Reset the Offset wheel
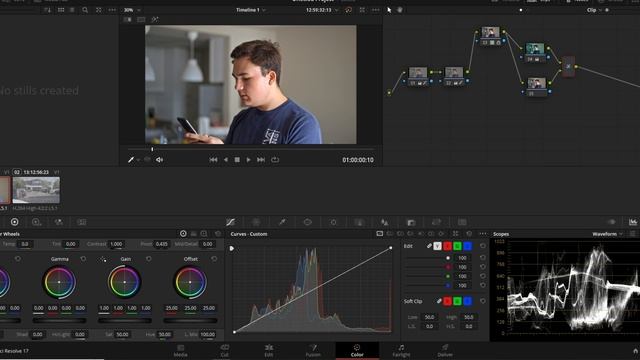This screenshot has width=640, height=360. coord(214,259)
